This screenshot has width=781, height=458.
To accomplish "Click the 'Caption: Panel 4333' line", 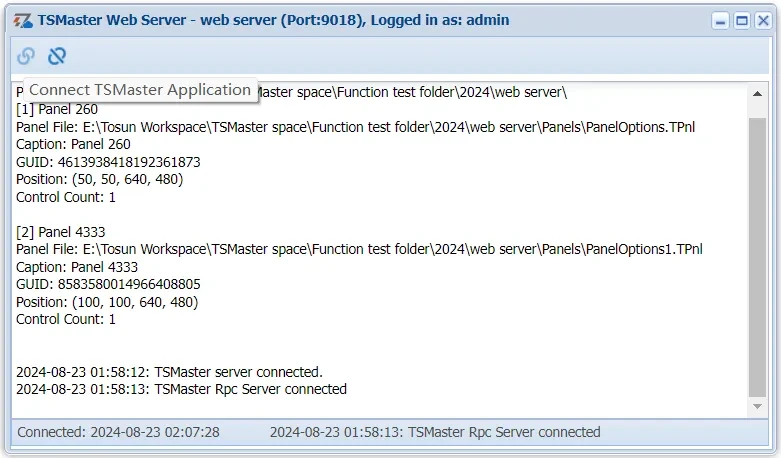I will point(77,267).
